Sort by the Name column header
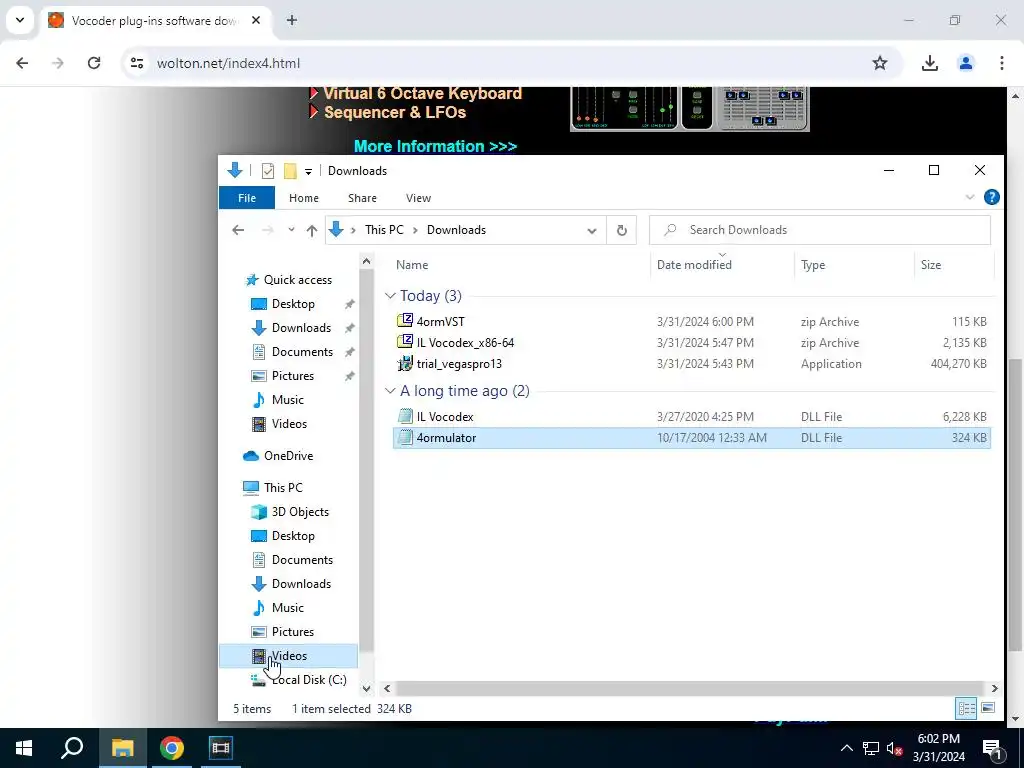1024x768 pixels. tap(412, 264)
